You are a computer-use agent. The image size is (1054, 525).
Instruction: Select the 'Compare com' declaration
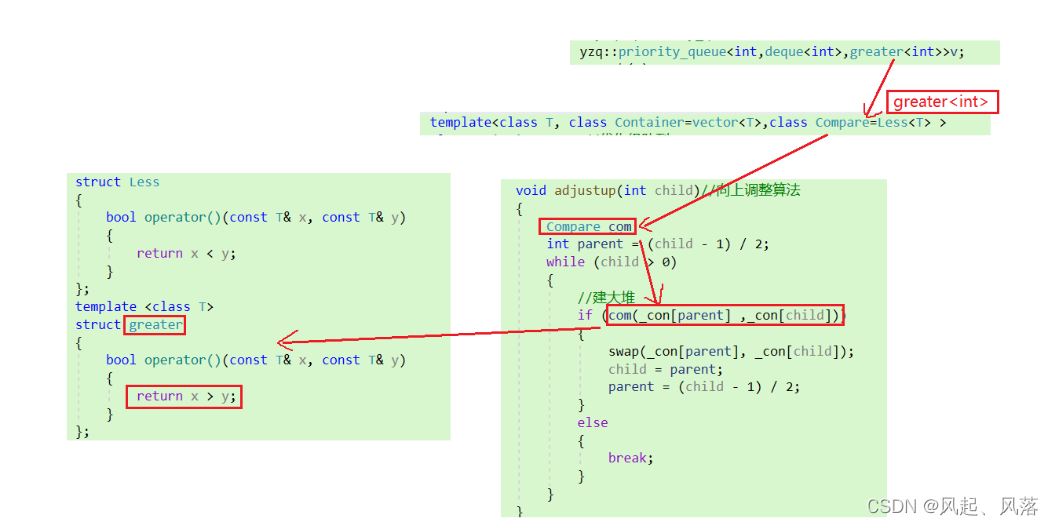point(589,227)
